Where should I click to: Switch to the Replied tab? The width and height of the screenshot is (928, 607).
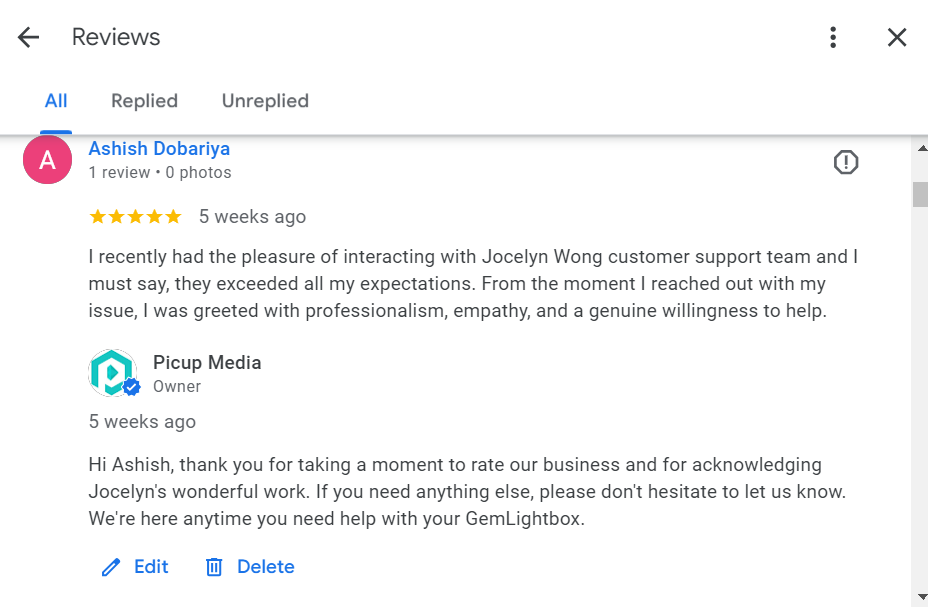(x=144, y=101)
